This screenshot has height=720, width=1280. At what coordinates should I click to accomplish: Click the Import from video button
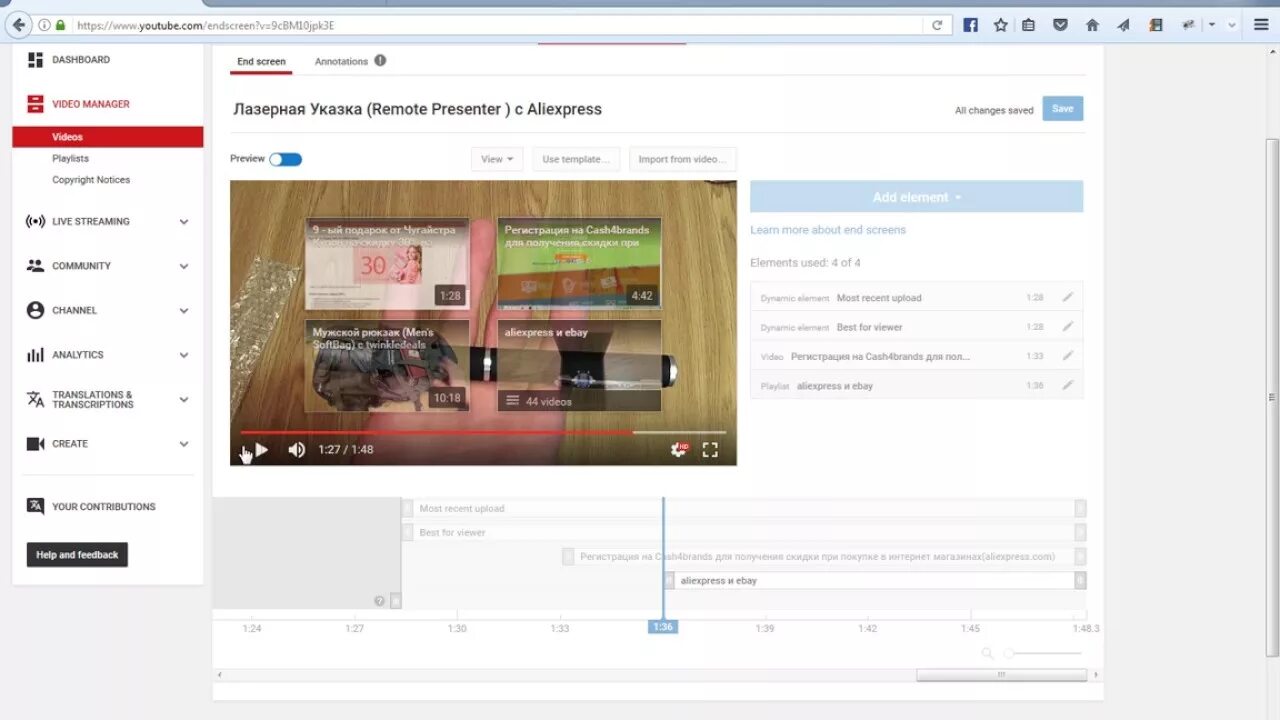coord(682,159)
